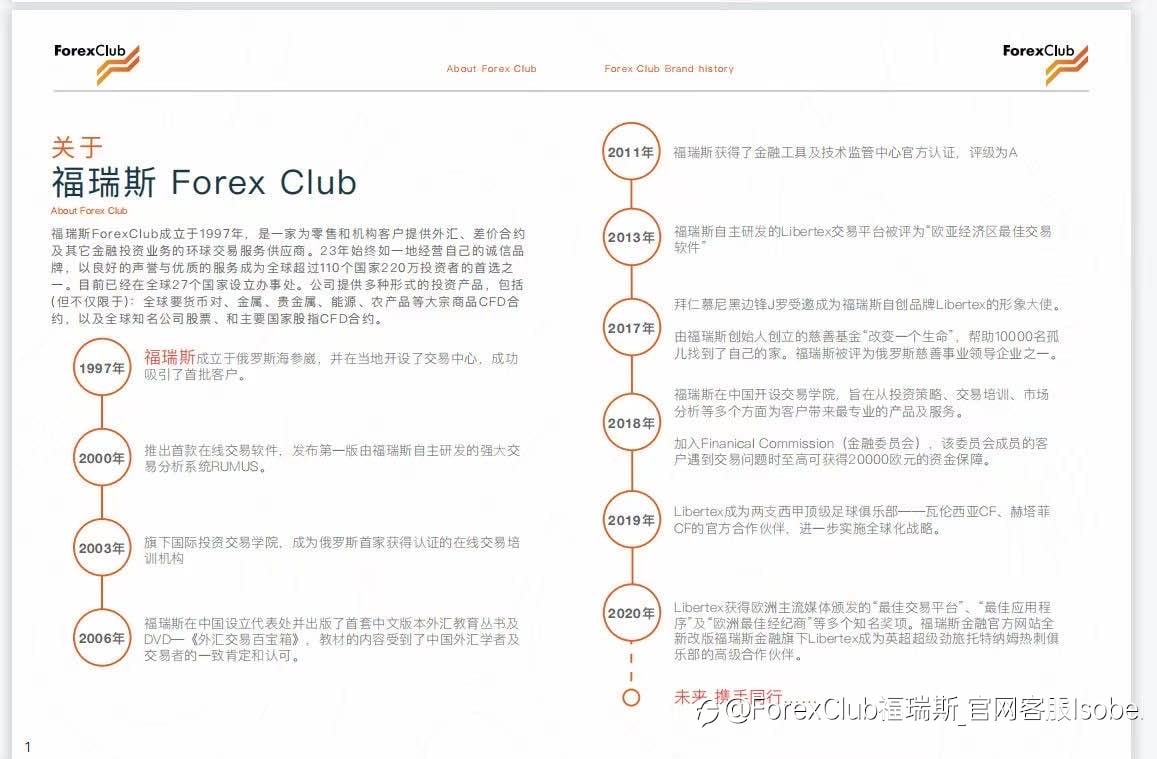Click the right ForexClub logo

pyautogui.click(x=1045, y=63)
